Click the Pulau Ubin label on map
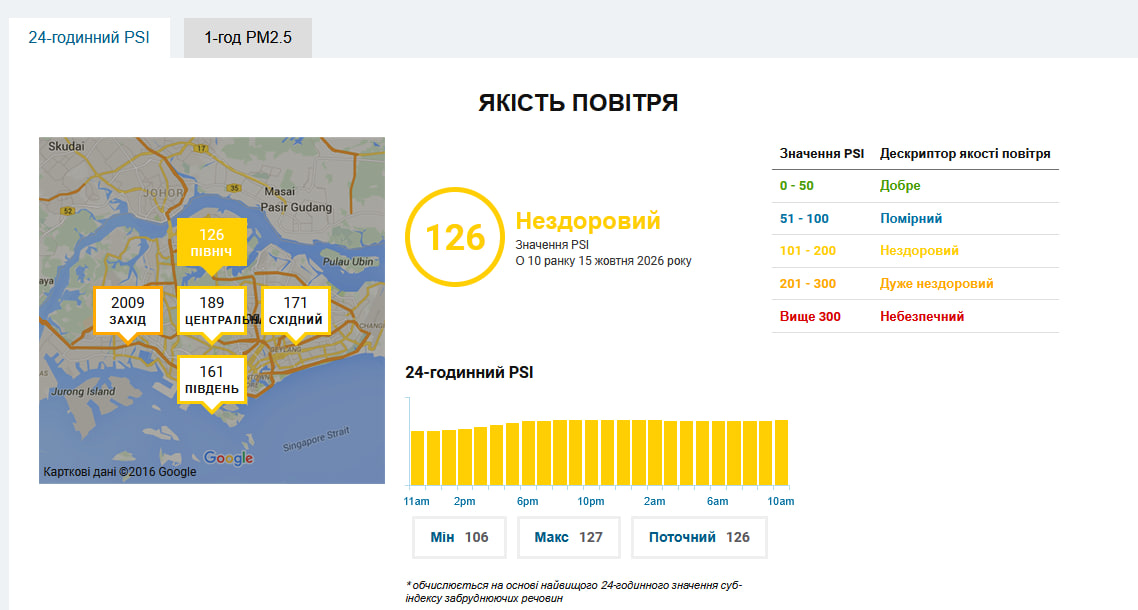Image resolution: width=1138 pixels, height=610 pixels. (348, 261)
